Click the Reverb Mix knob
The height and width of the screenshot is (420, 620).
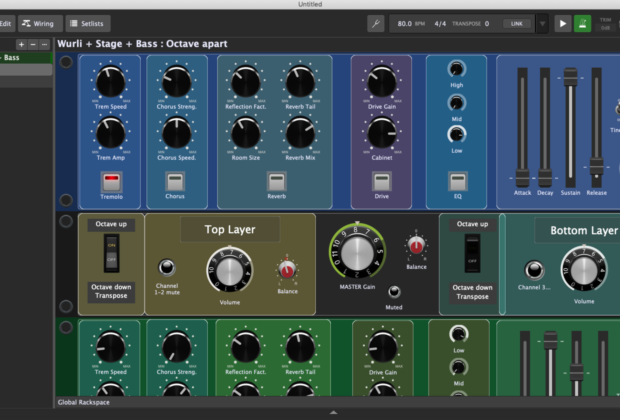pyautogui.click(x=300, y=132)
